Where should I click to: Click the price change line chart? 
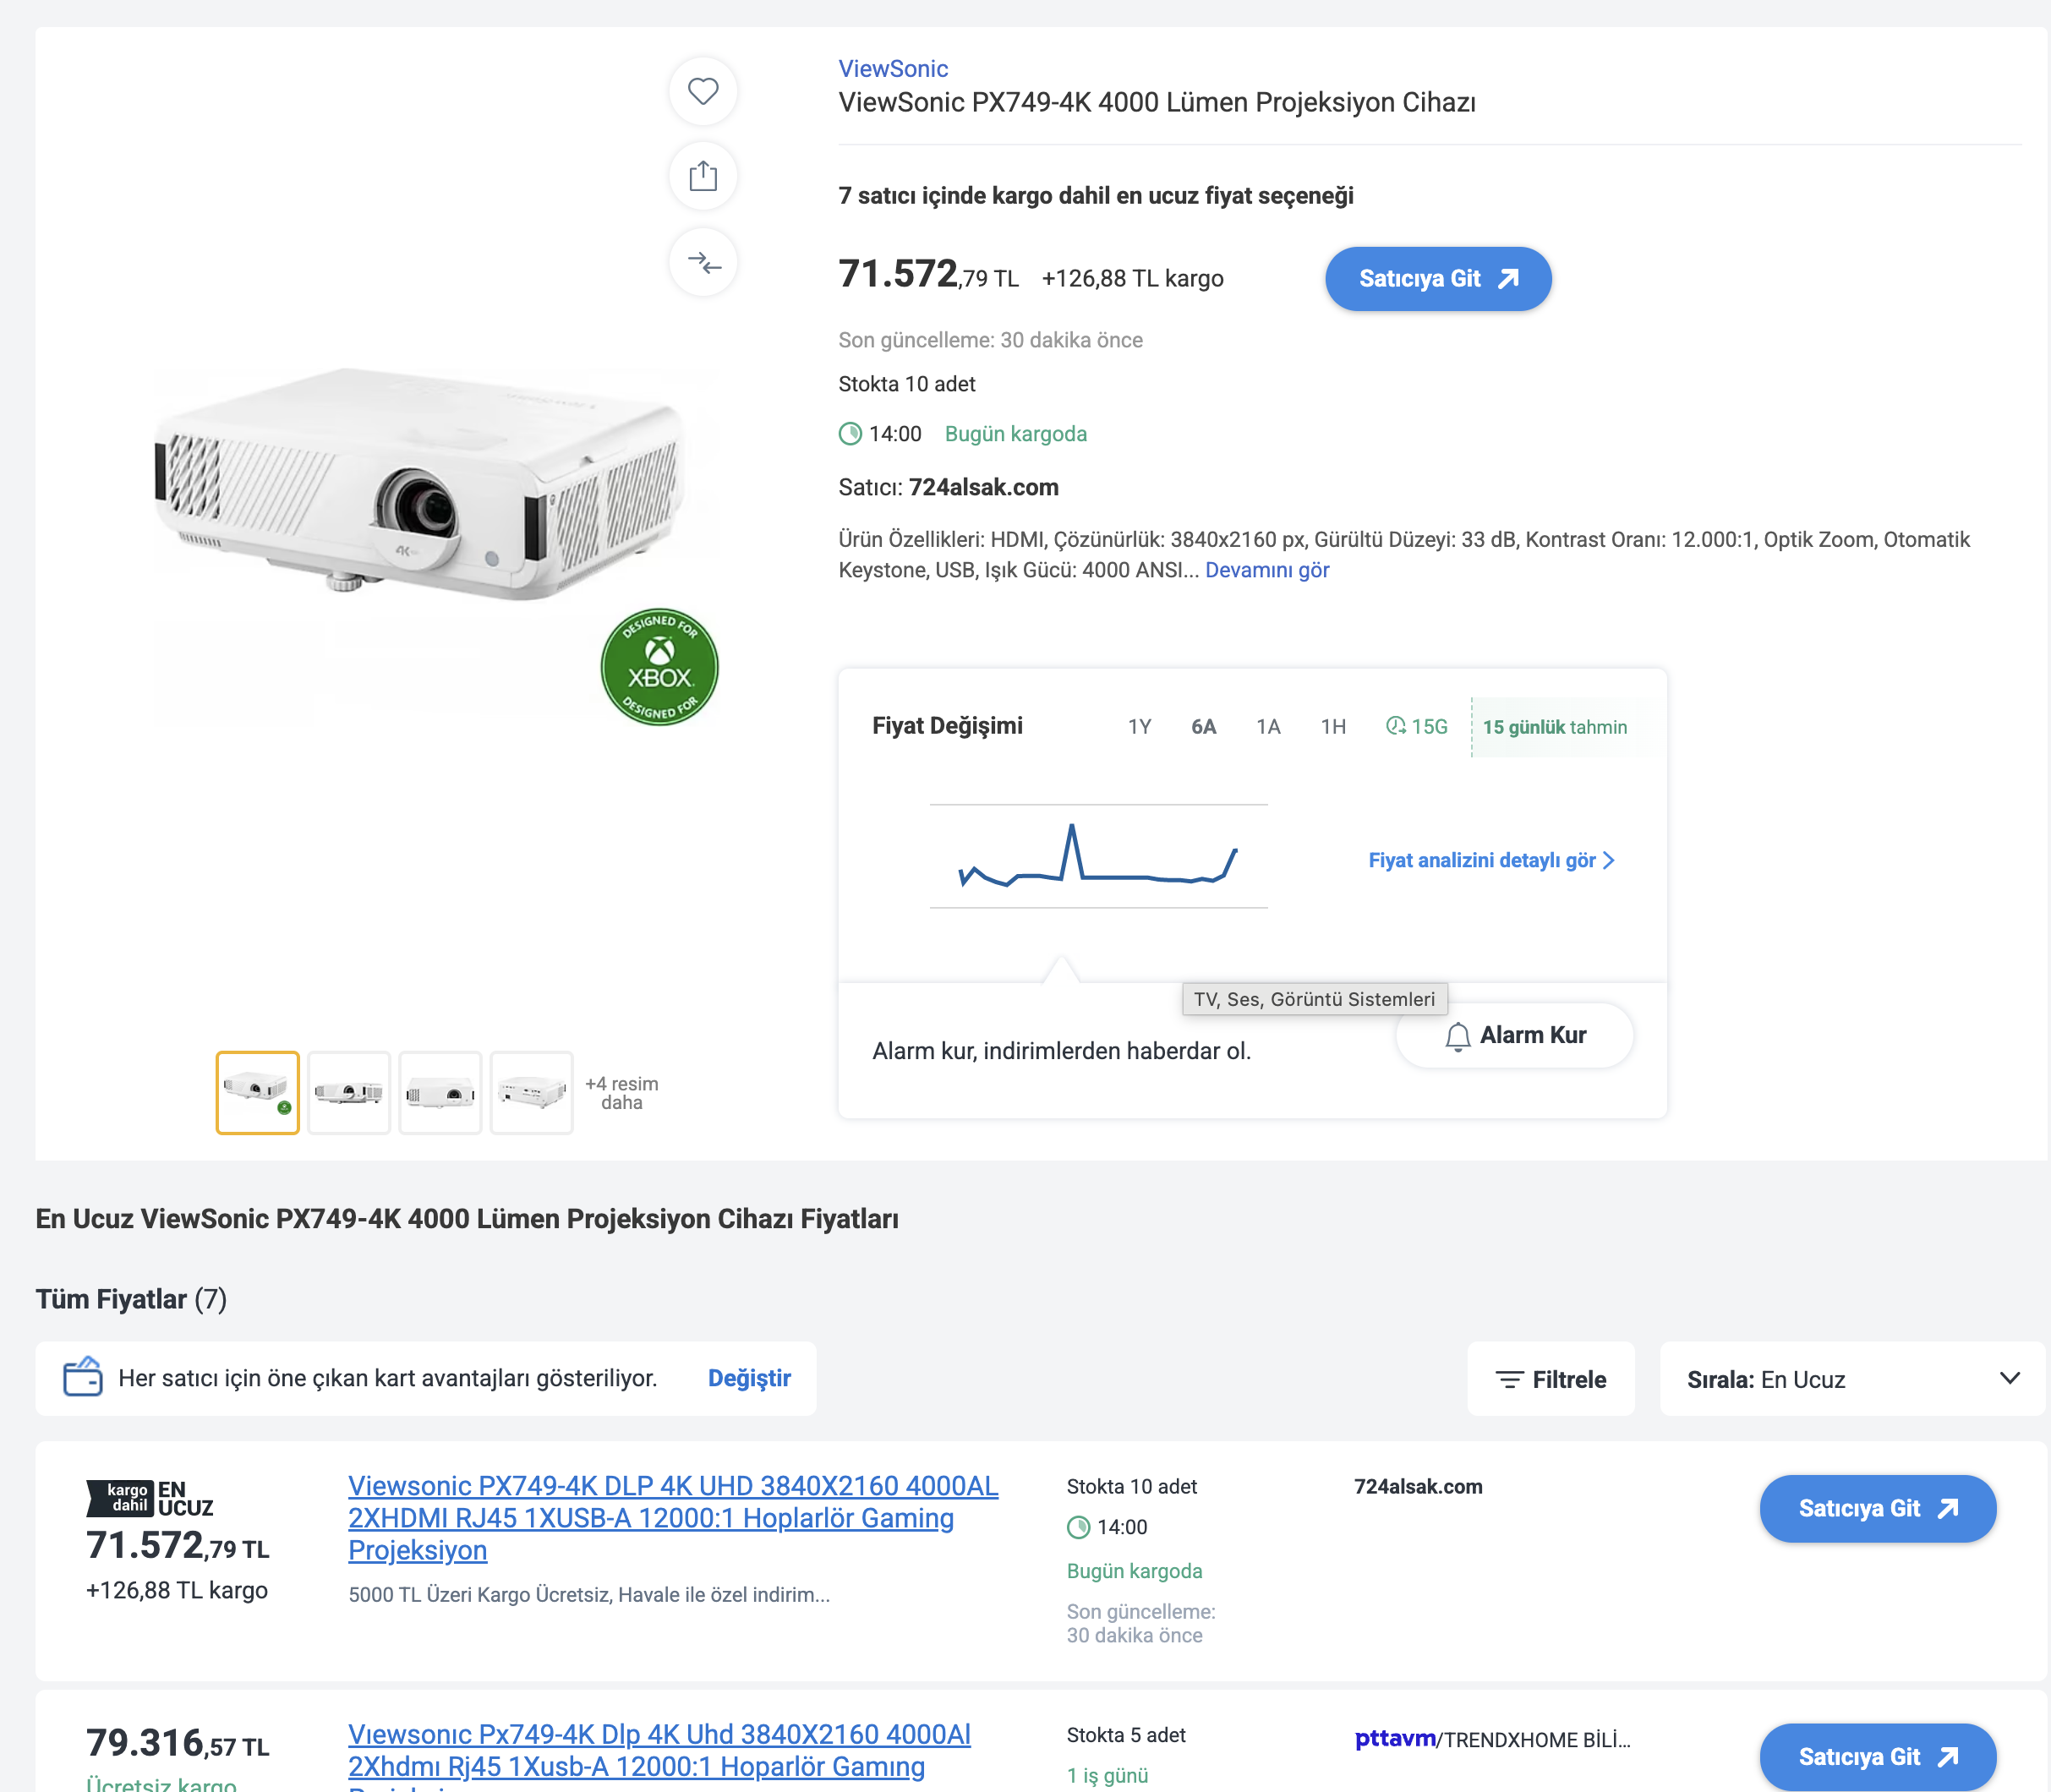click(1098, 856)
